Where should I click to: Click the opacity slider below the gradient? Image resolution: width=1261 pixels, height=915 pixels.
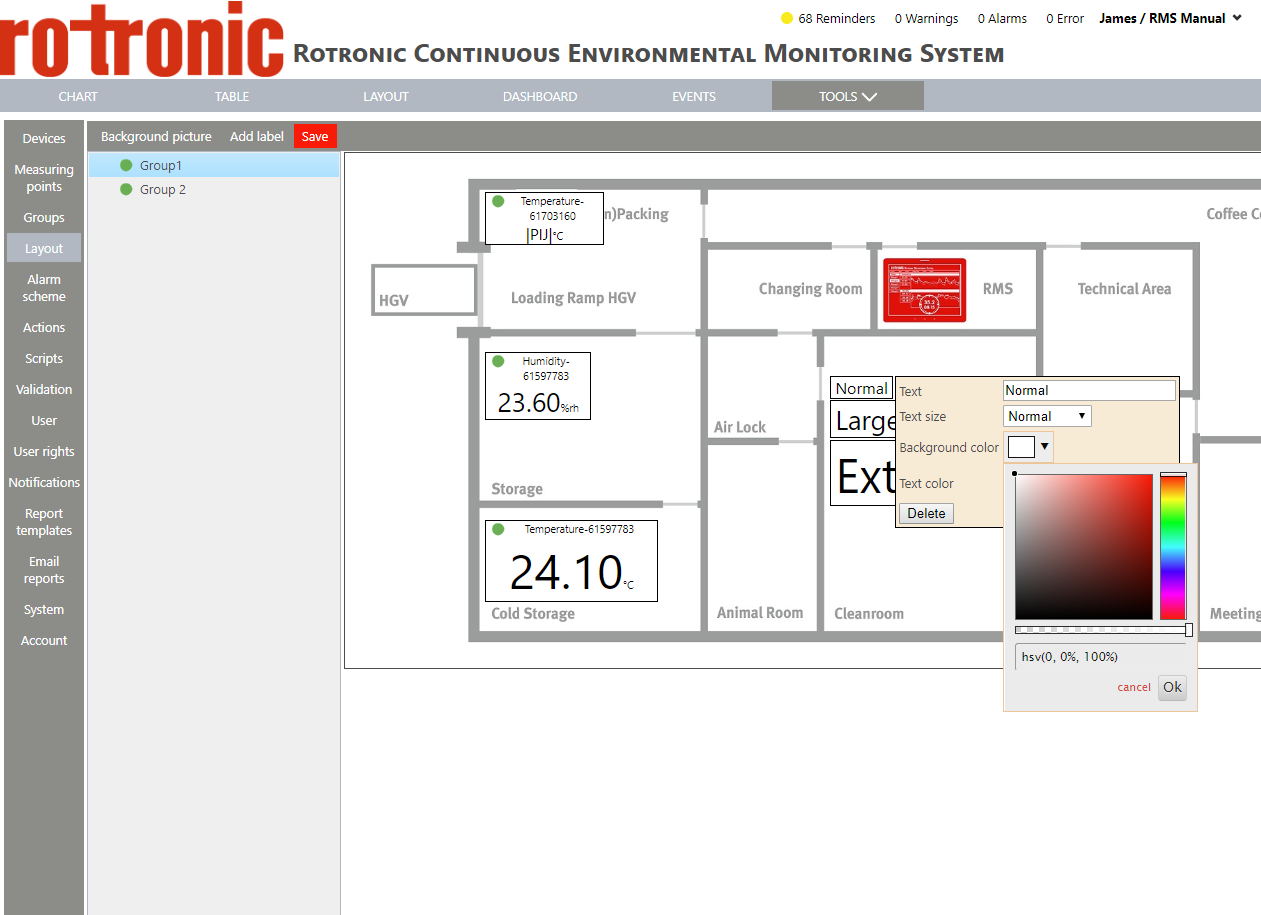tap(1103, 630)
